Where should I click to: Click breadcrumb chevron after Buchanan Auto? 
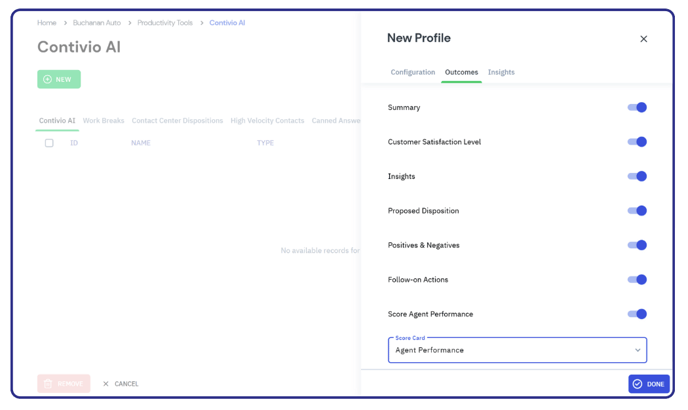point(129,23)
